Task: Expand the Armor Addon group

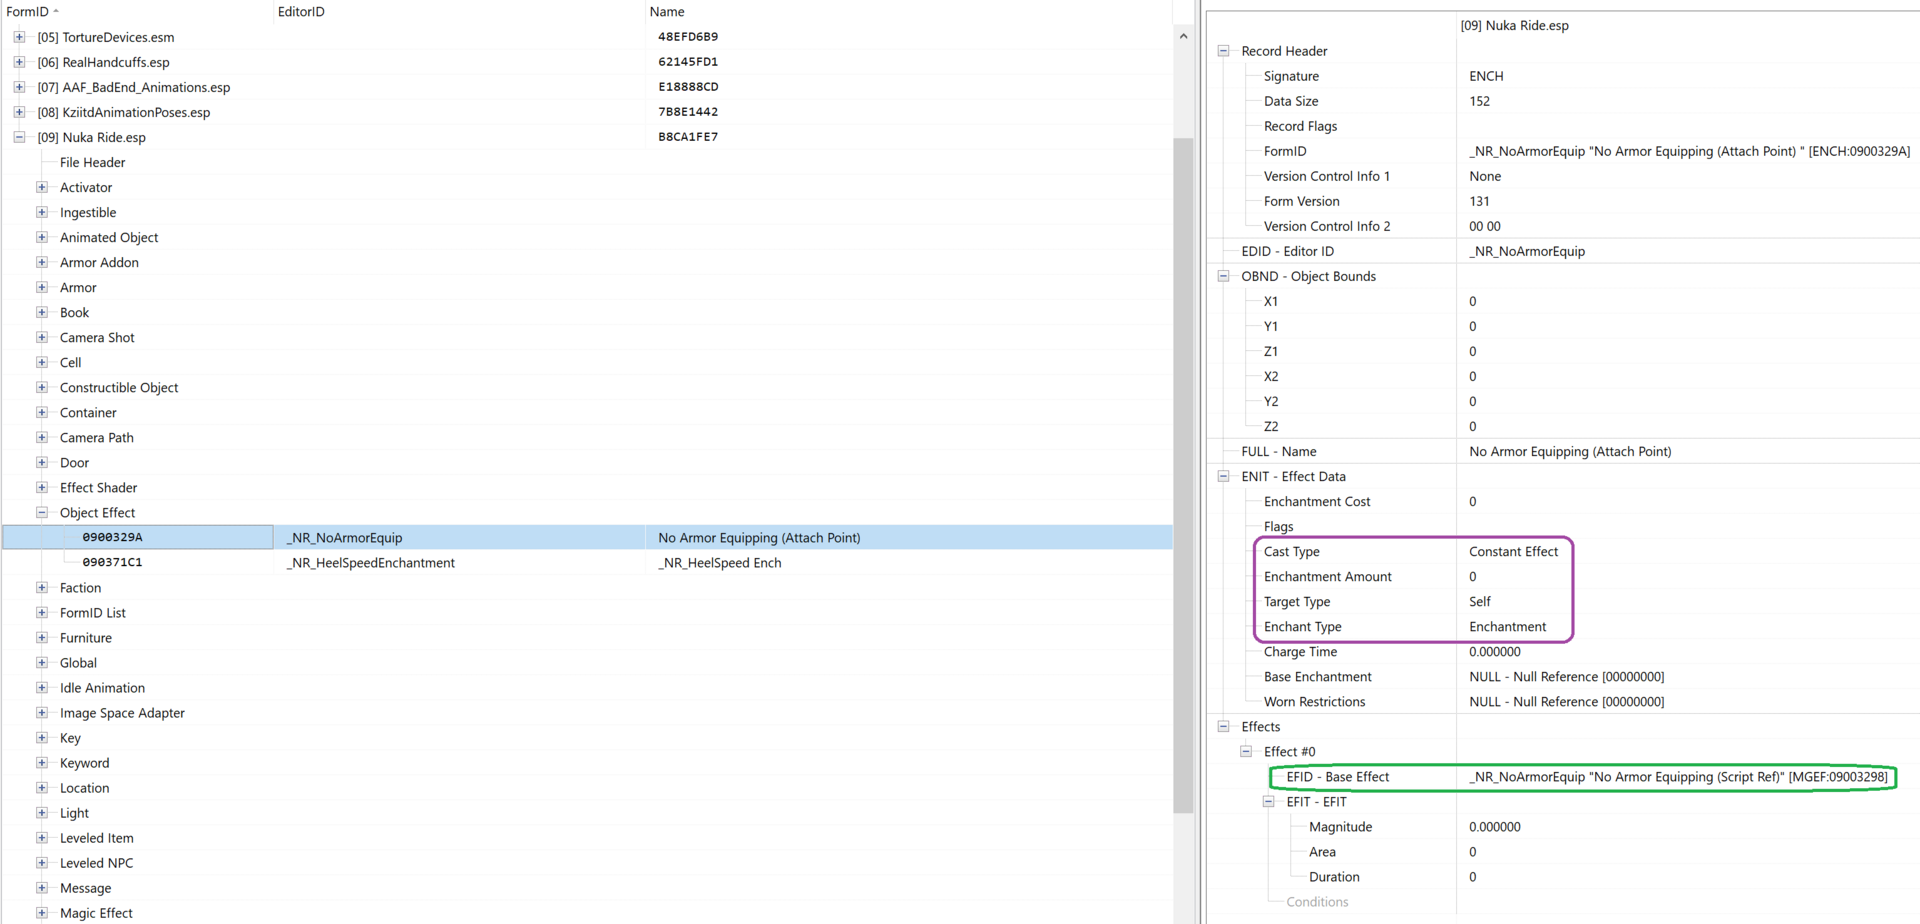Action: point(42,262)
